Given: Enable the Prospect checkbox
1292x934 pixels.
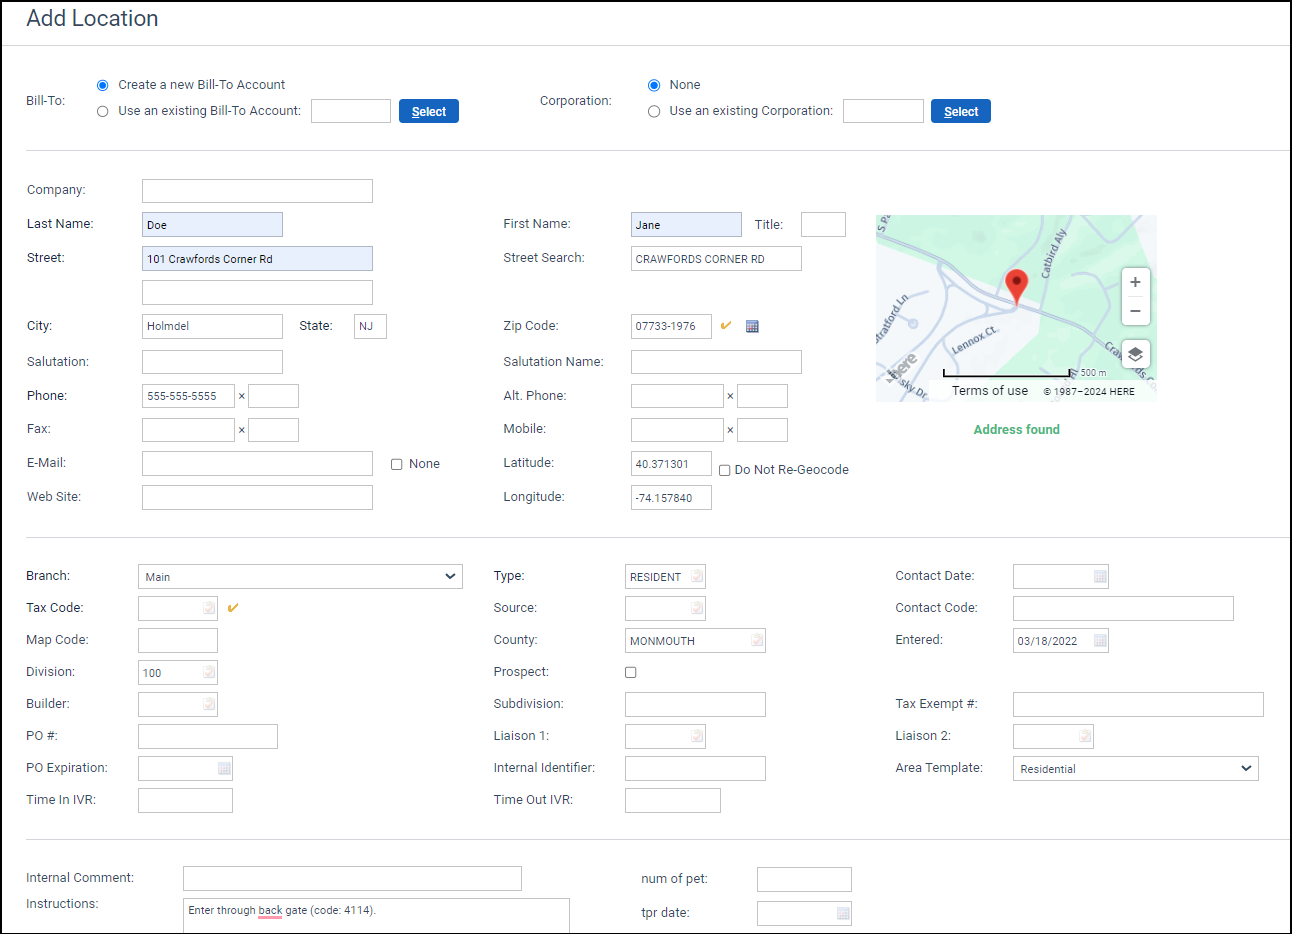Looking at the screenshot, I should click(x=630, y=672).
